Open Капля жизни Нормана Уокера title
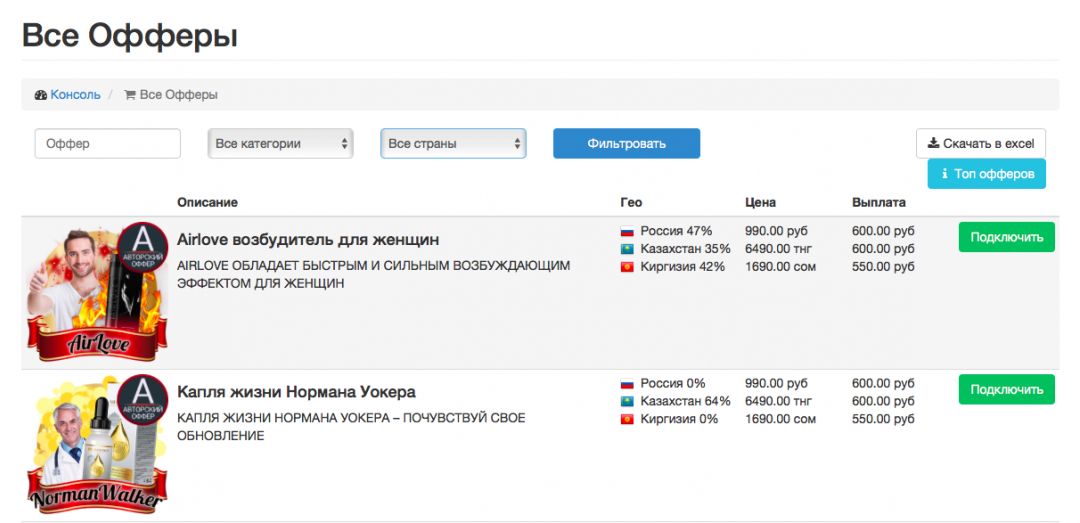This screenshot has width=1080, height=523. 296,393
